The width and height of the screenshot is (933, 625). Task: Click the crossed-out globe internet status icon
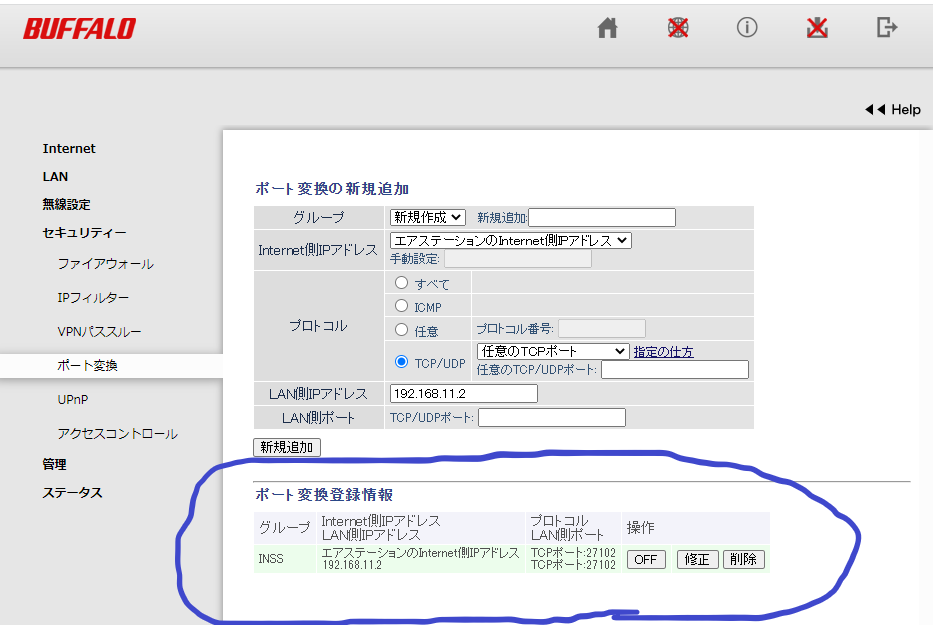click(x=678, y=27)
